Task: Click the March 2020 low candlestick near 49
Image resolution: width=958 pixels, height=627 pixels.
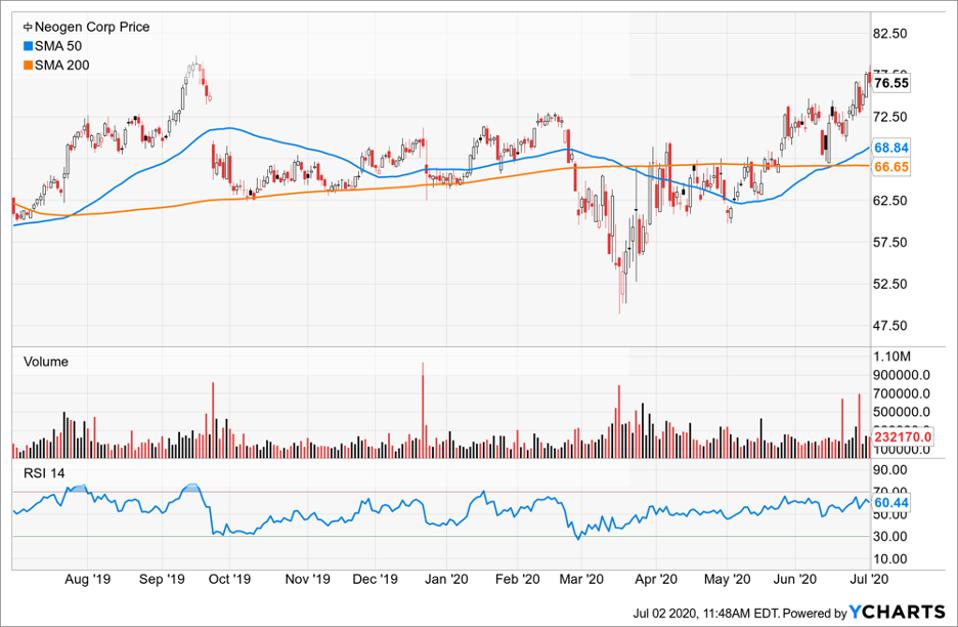Action: [620, 285]
